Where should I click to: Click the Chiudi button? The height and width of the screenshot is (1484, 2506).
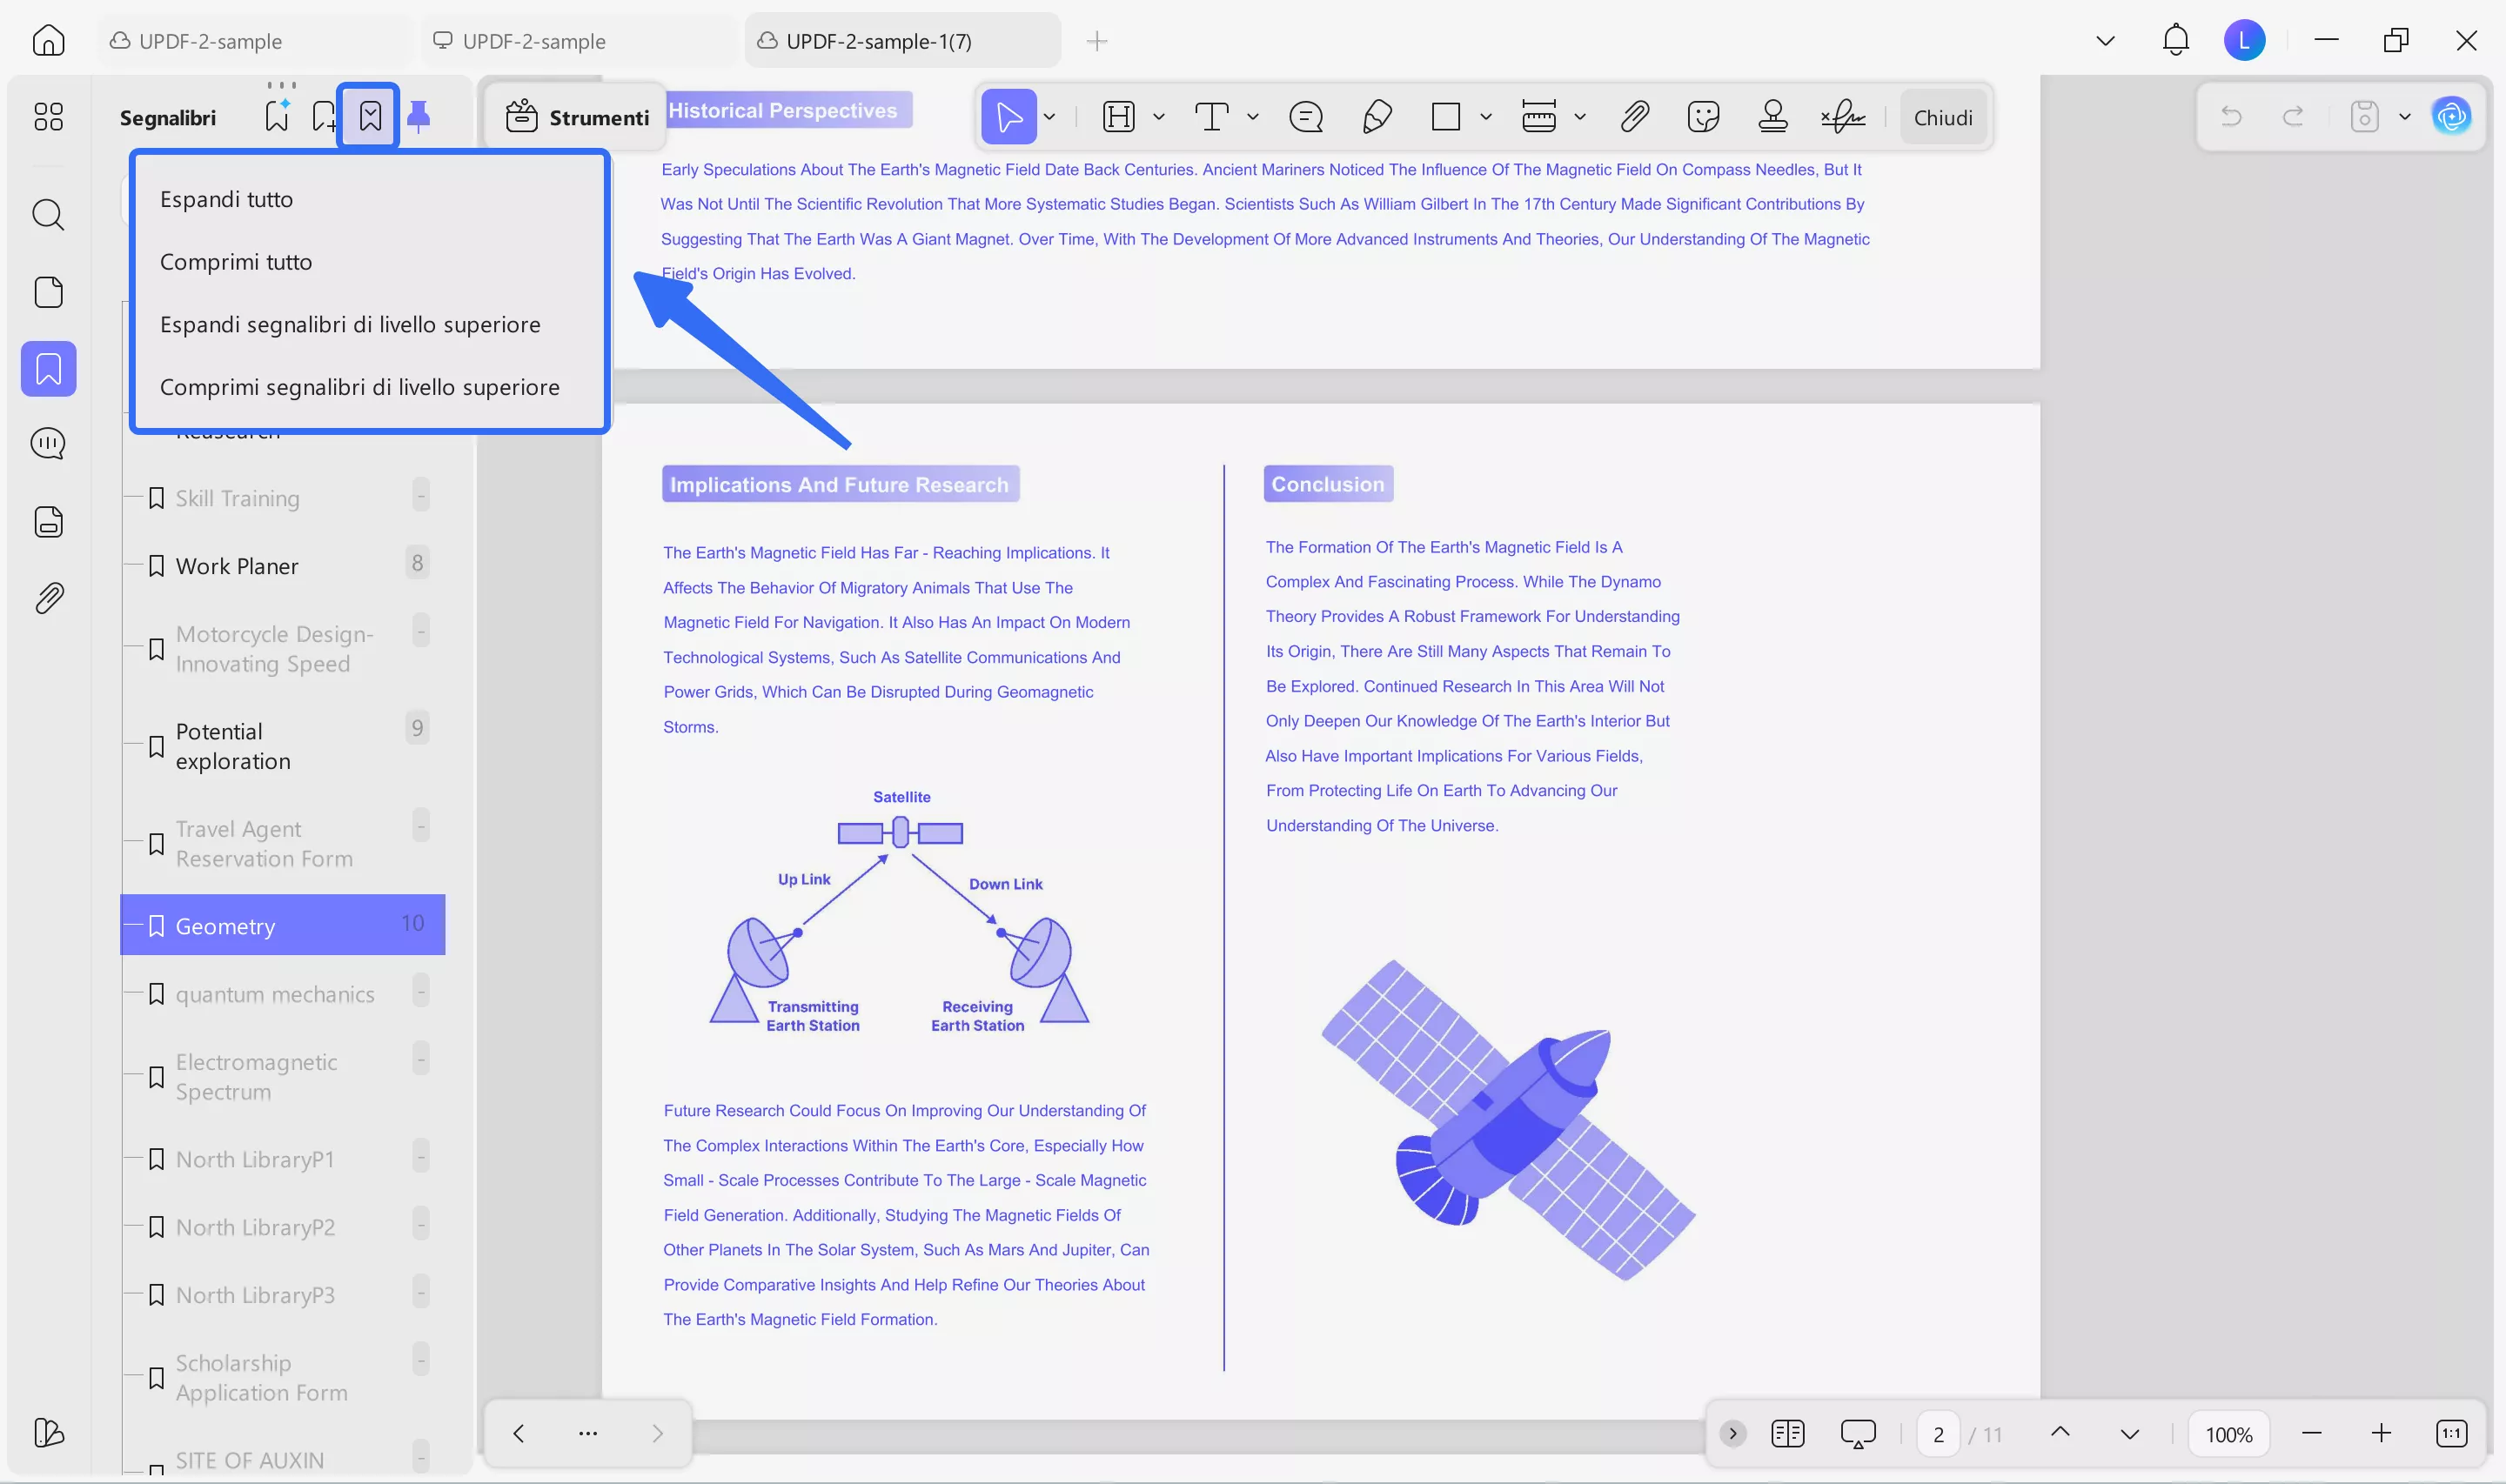click(1943, 117)
